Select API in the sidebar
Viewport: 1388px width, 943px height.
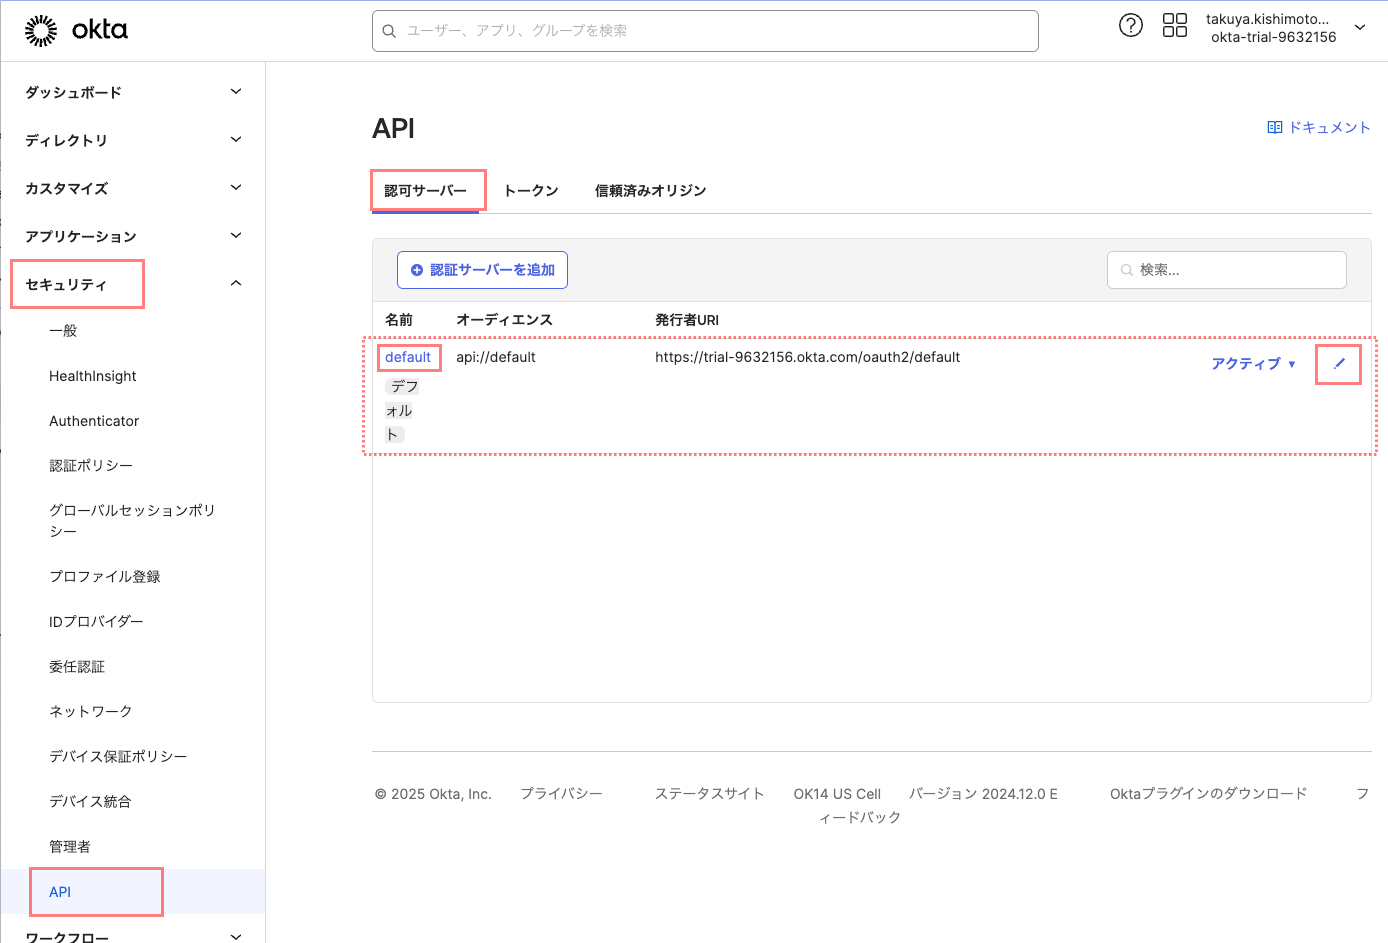tap(60, 892)
